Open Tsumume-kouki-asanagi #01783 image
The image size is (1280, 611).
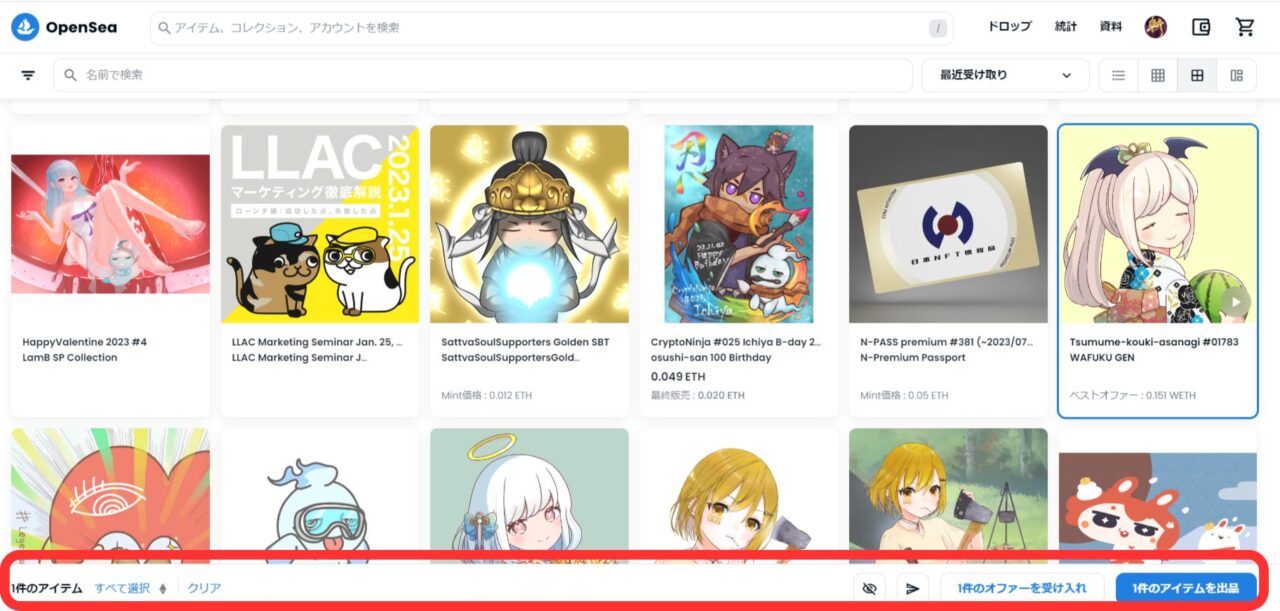[1158, 224]
